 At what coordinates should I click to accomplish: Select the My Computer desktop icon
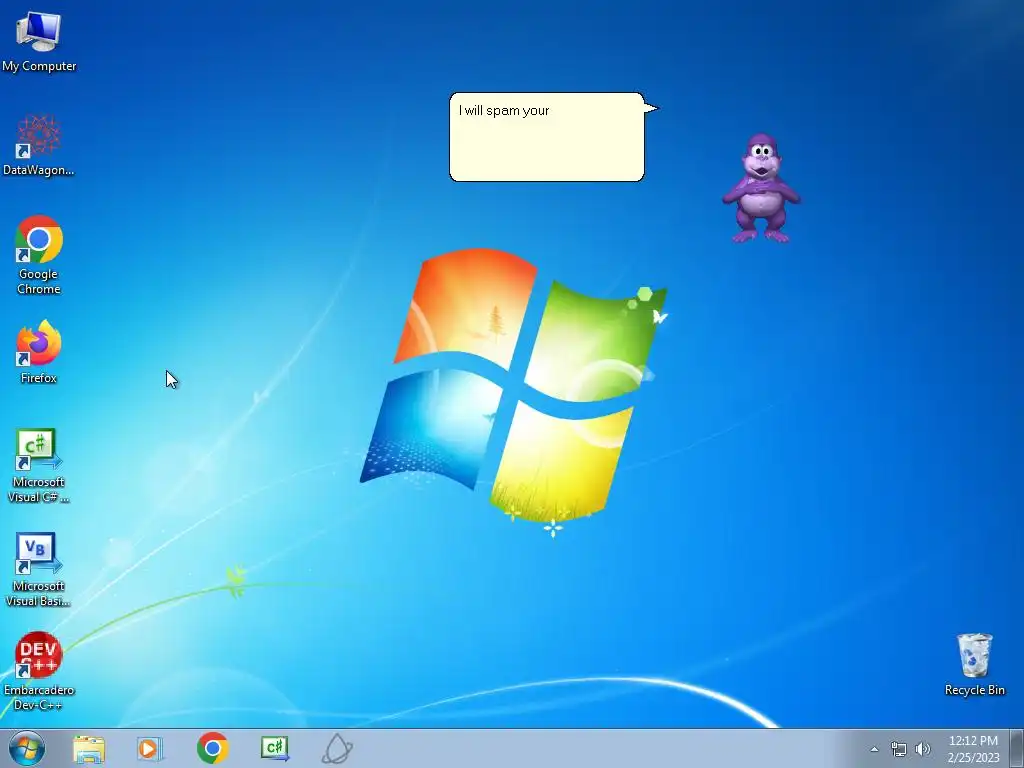point(39,42)
